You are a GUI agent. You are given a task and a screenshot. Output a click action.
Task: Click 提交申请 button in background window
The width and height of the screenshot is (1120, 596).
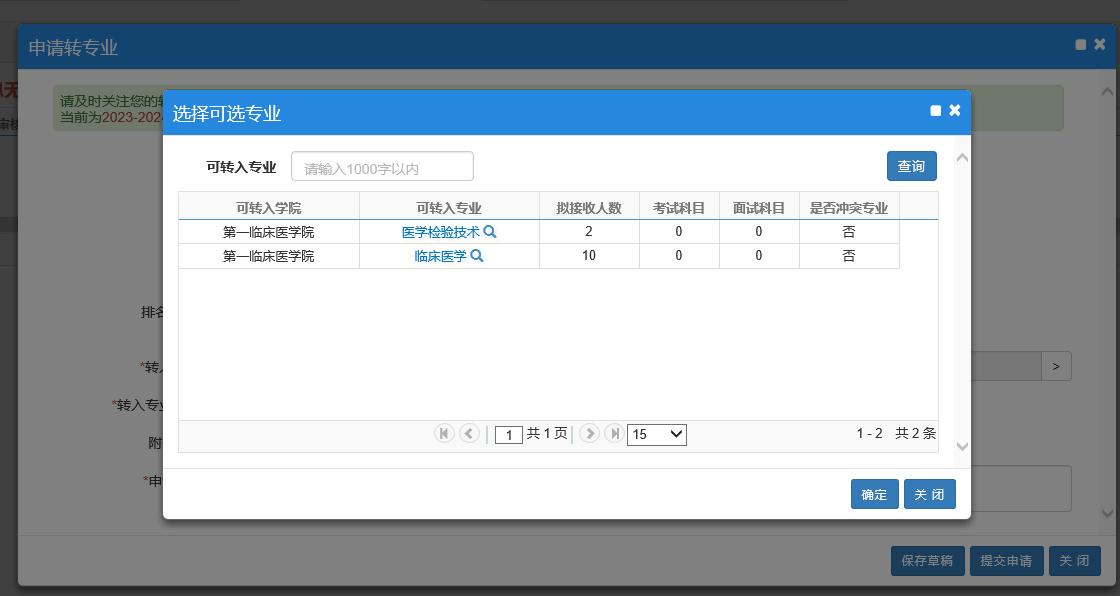(x=1006, y=561)
